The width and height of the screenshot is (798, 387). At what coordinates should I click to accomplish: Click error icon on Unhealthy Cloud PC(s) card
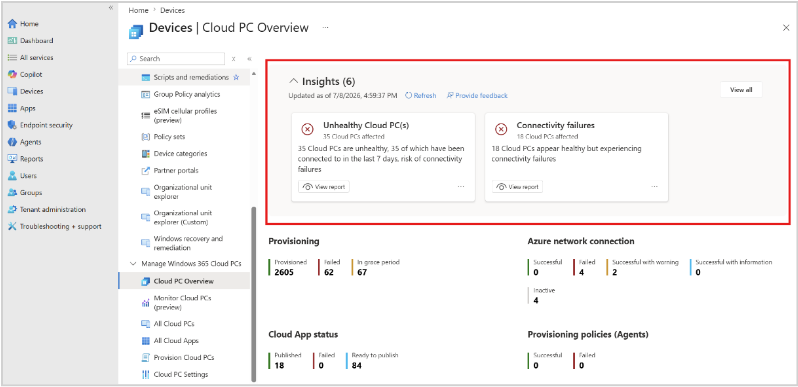click(x=307, y=130)
